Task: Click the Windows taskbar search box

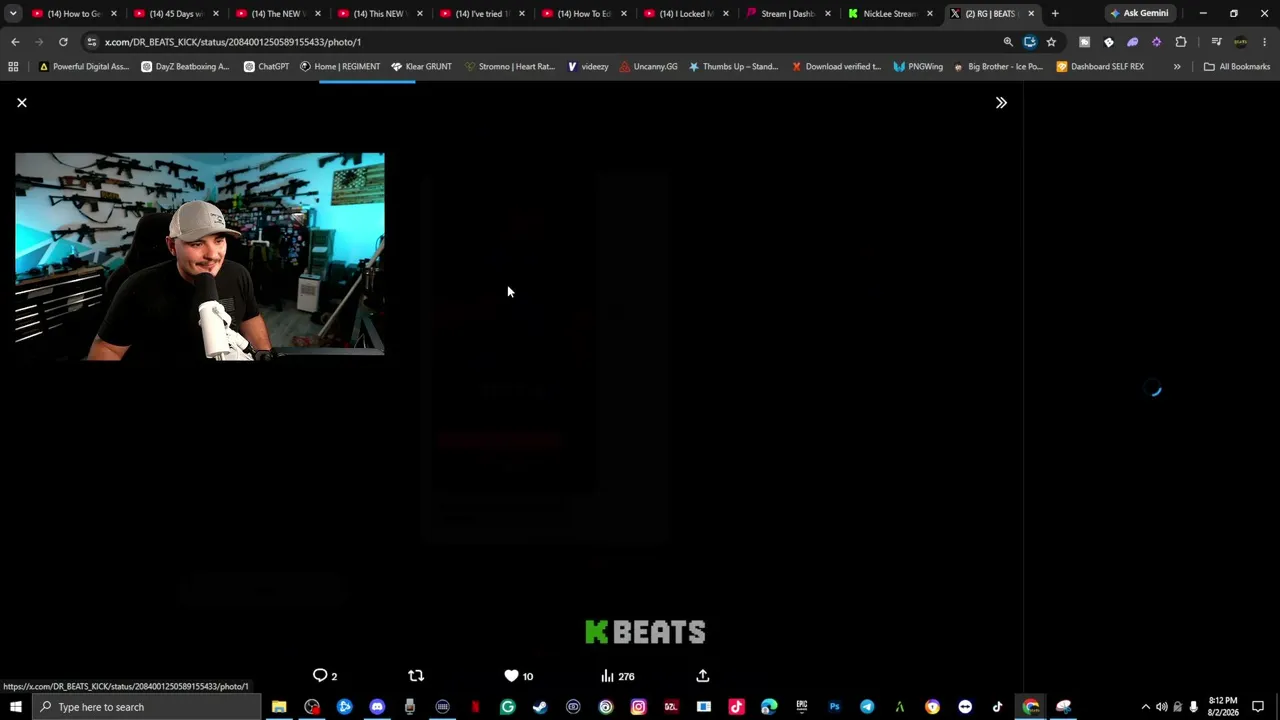Action: [x=146, y=707]
